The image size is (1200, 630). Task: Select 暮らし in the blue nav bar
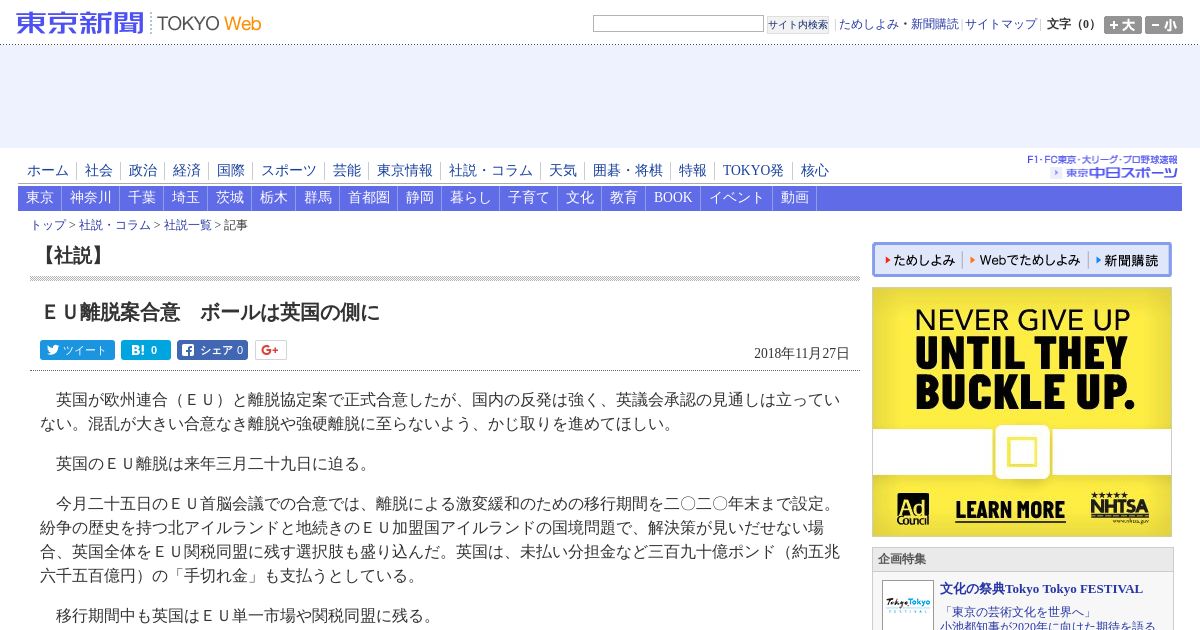point(471,198)
